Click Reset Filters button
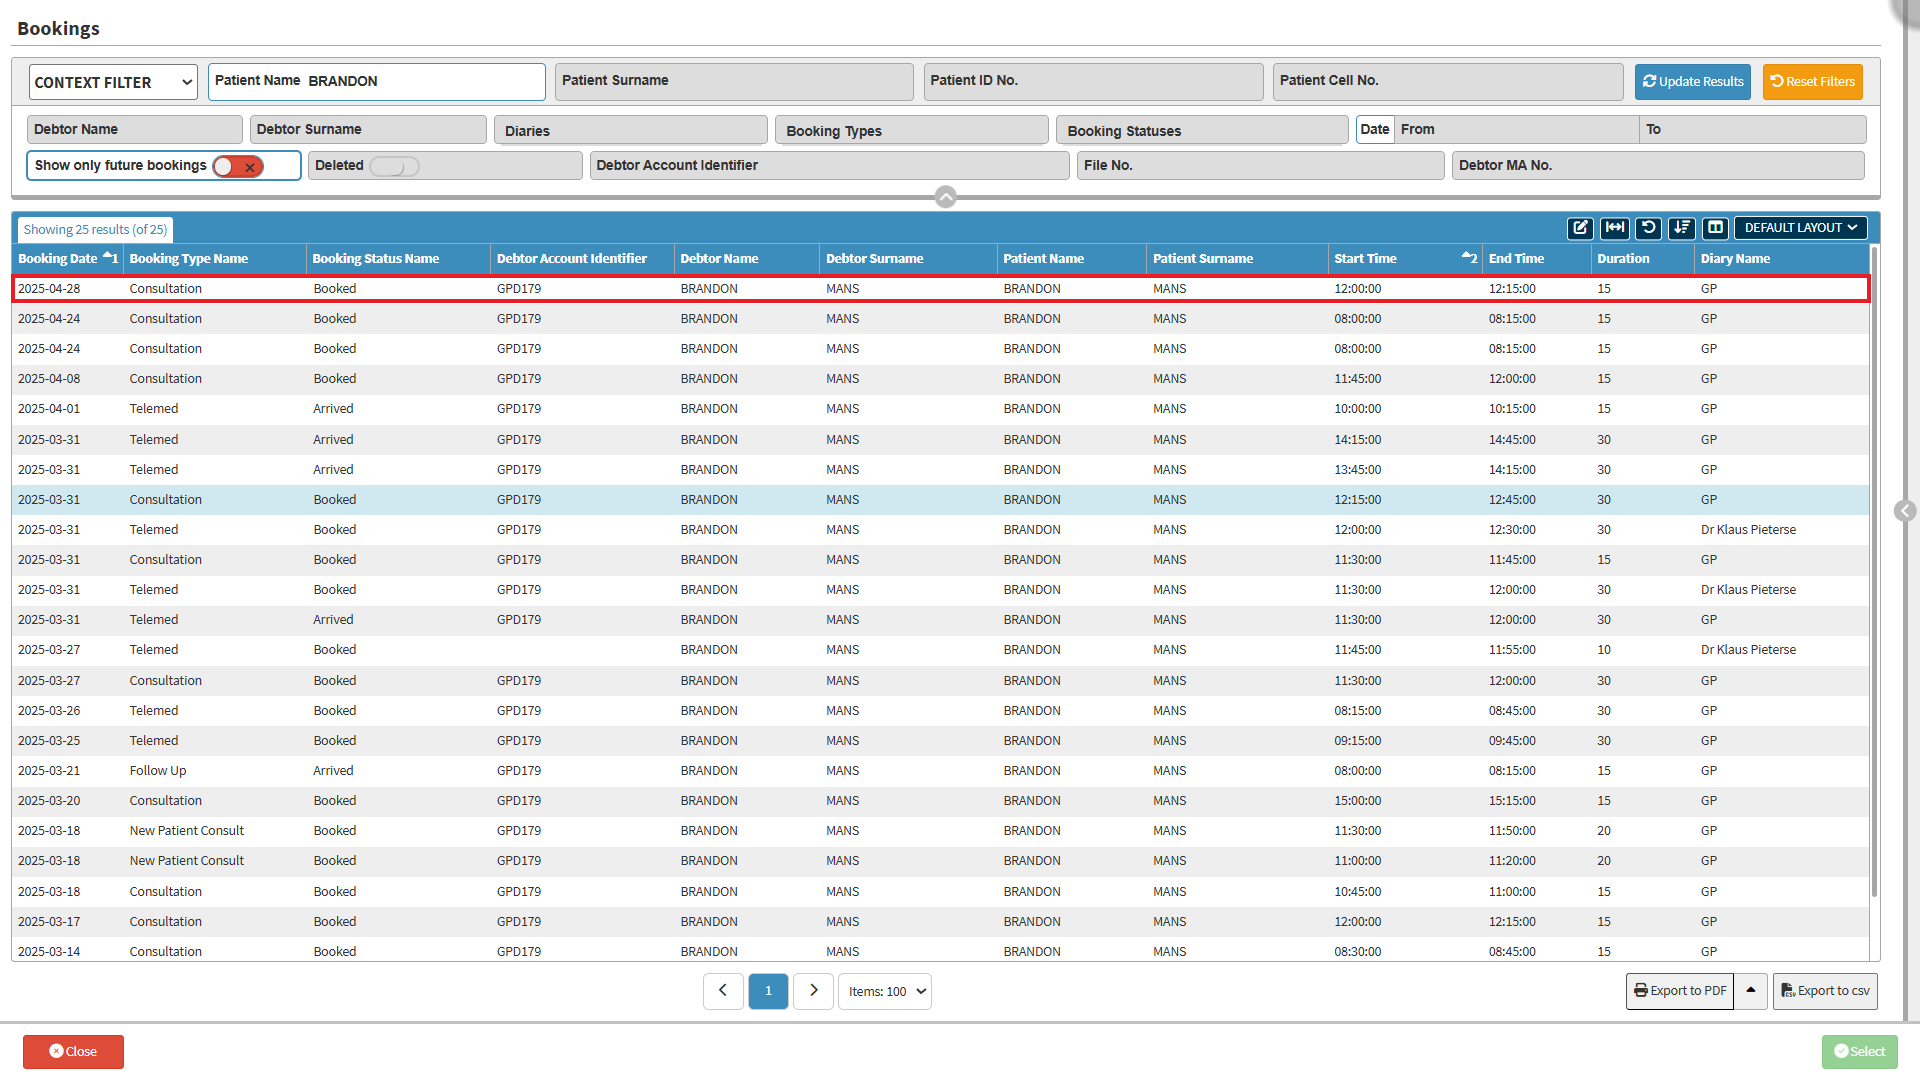 pos(1812,82)
